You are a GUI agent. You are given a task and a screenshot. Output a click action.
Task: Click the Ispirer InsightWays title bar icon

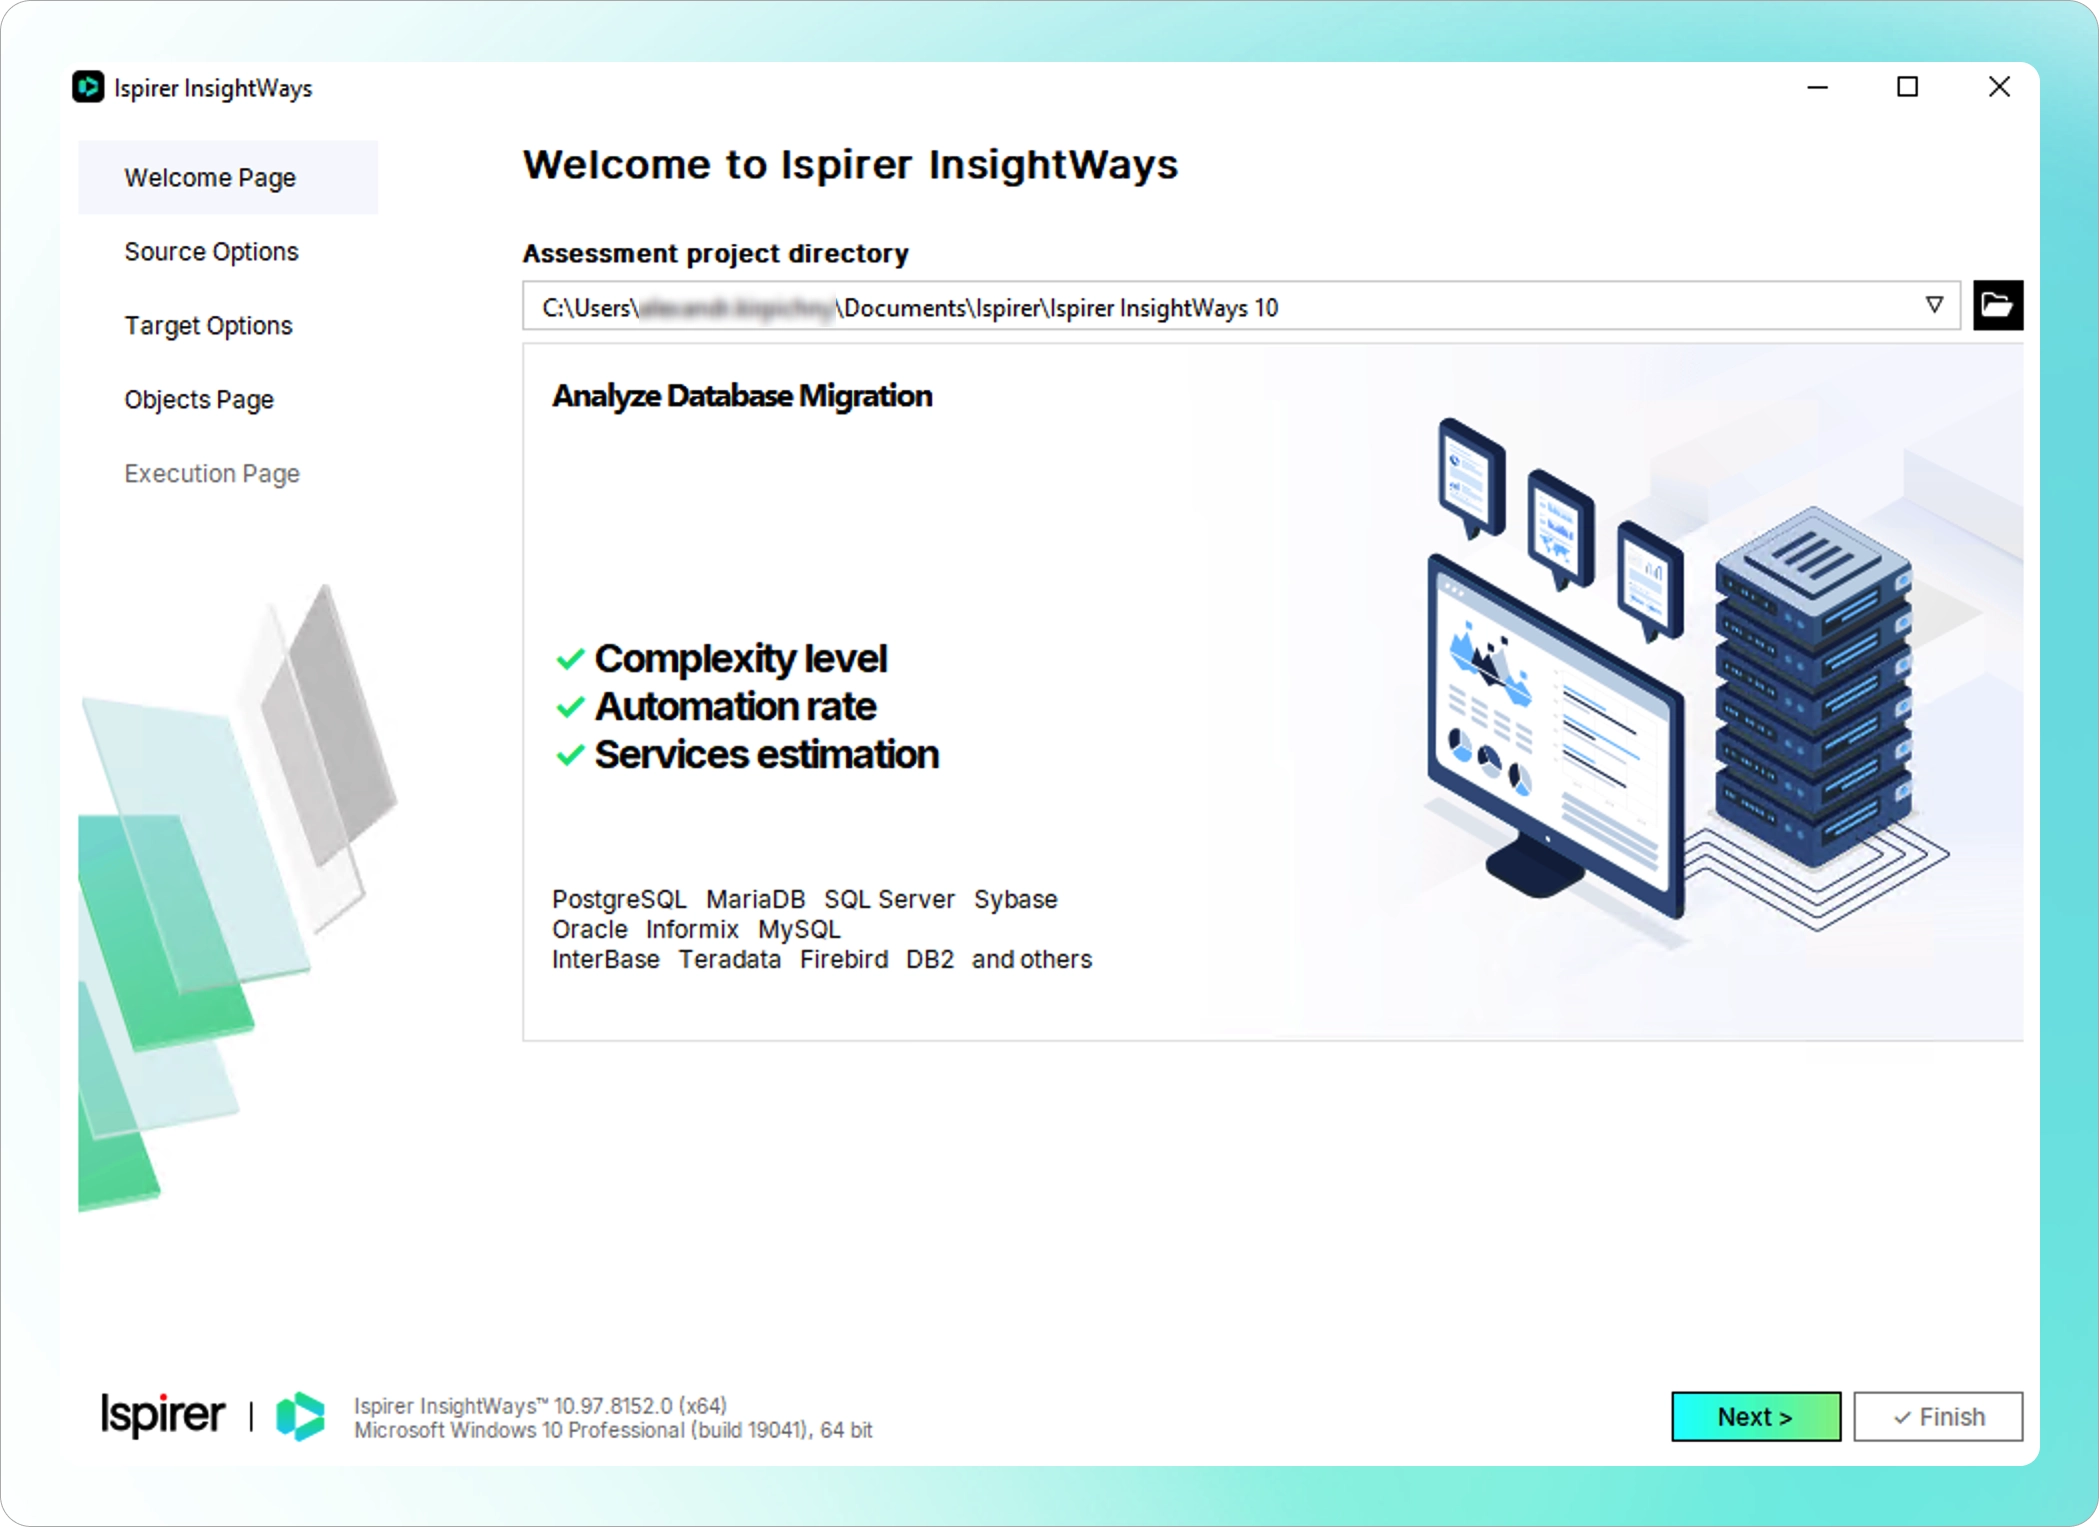coord(88,87)
